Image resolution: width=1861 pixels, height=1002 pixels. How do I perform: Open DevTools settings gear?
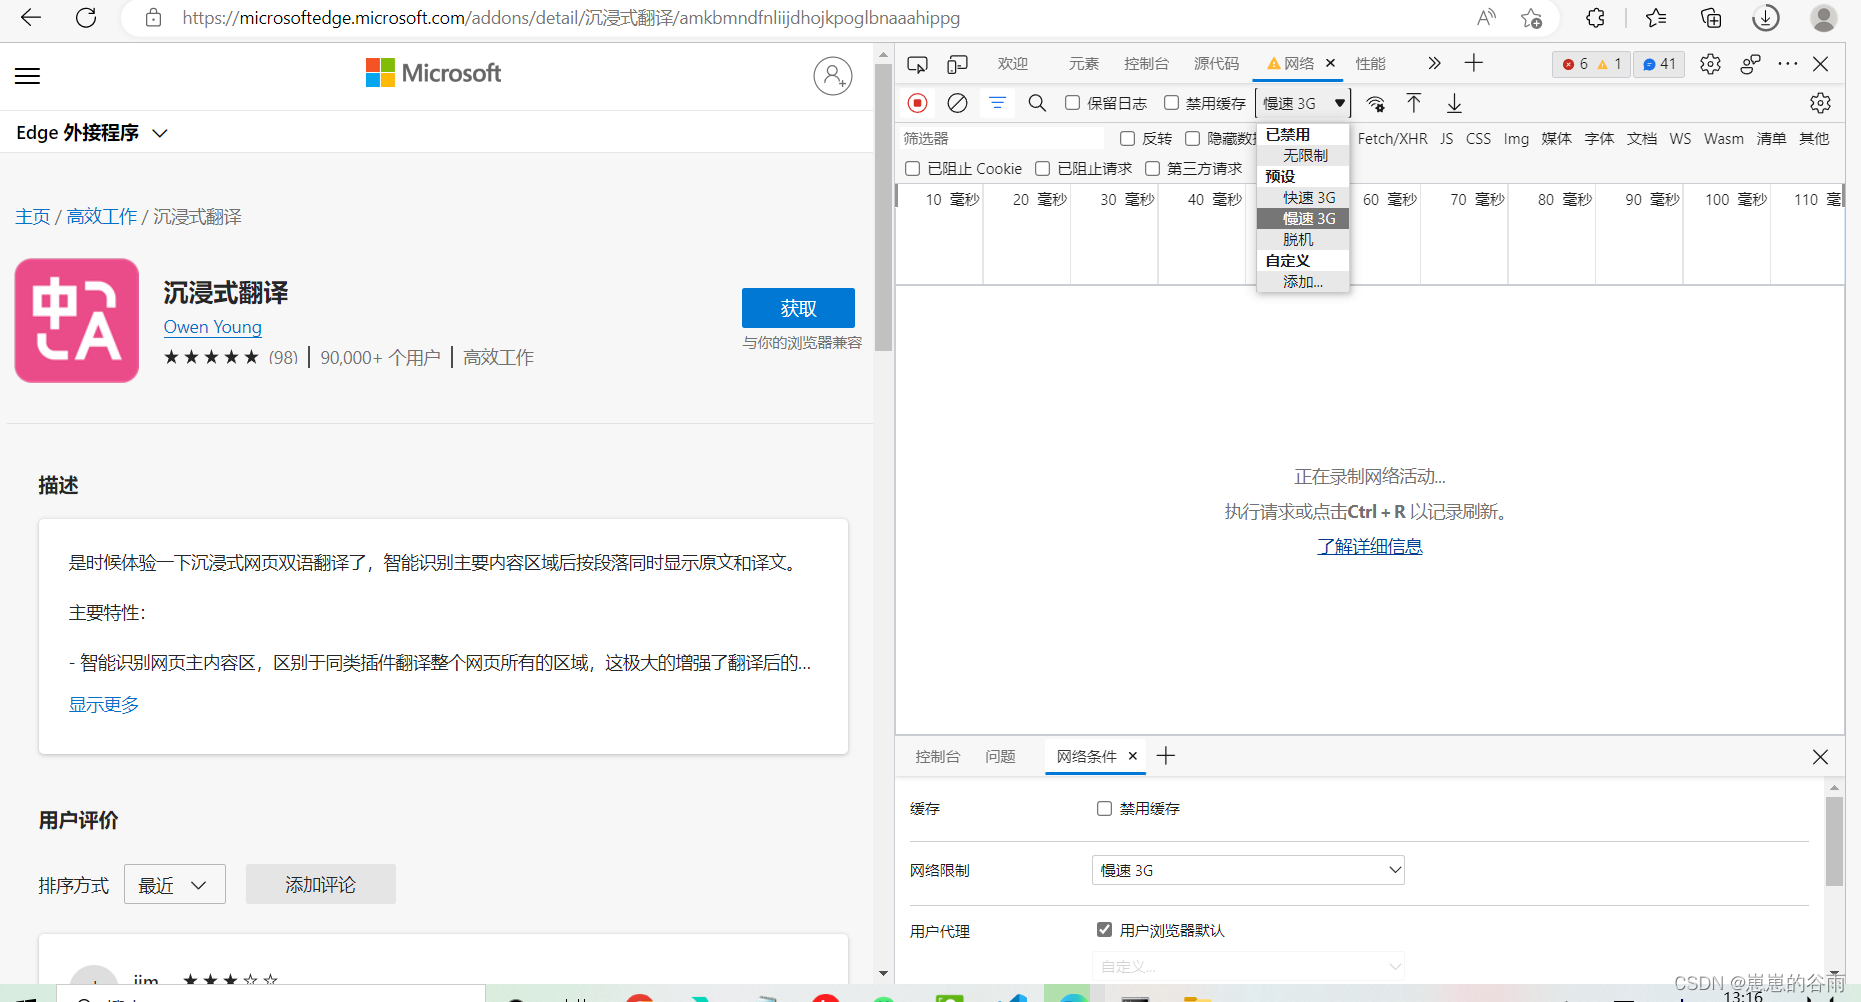coord(1710,64)
